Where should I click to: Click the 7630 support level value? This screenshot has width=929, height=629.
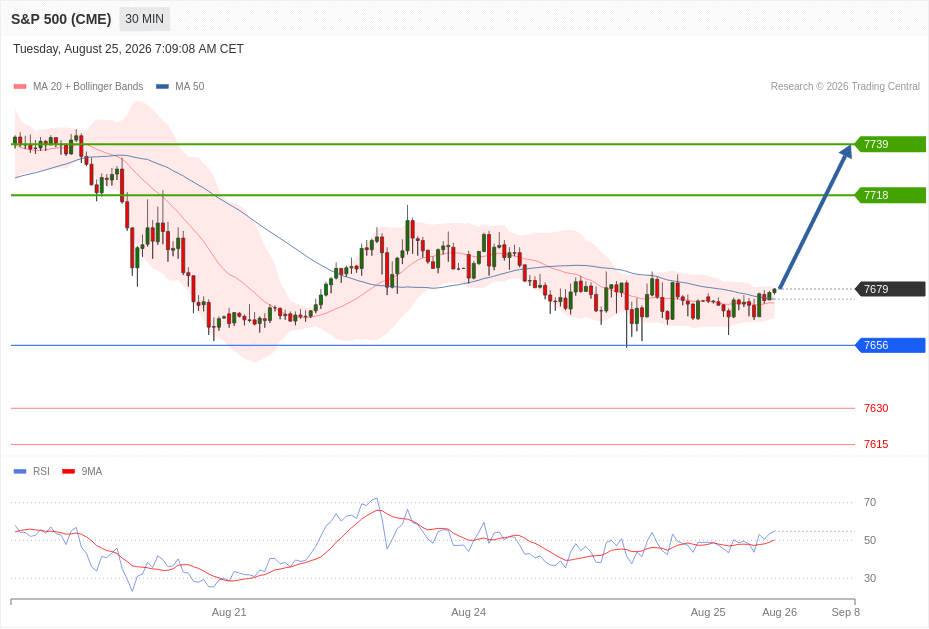tap(876, 408)
